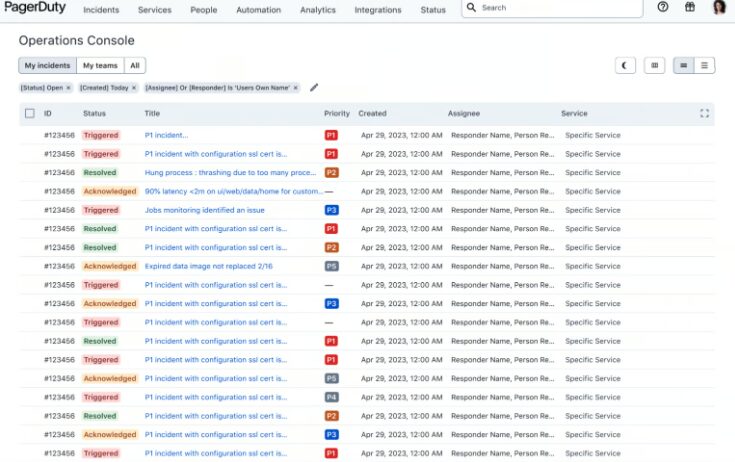This screenshot has width=735, height=462.
Task: Click Triggered status on Jobs monitoring row
Action: tap(101, 210)
